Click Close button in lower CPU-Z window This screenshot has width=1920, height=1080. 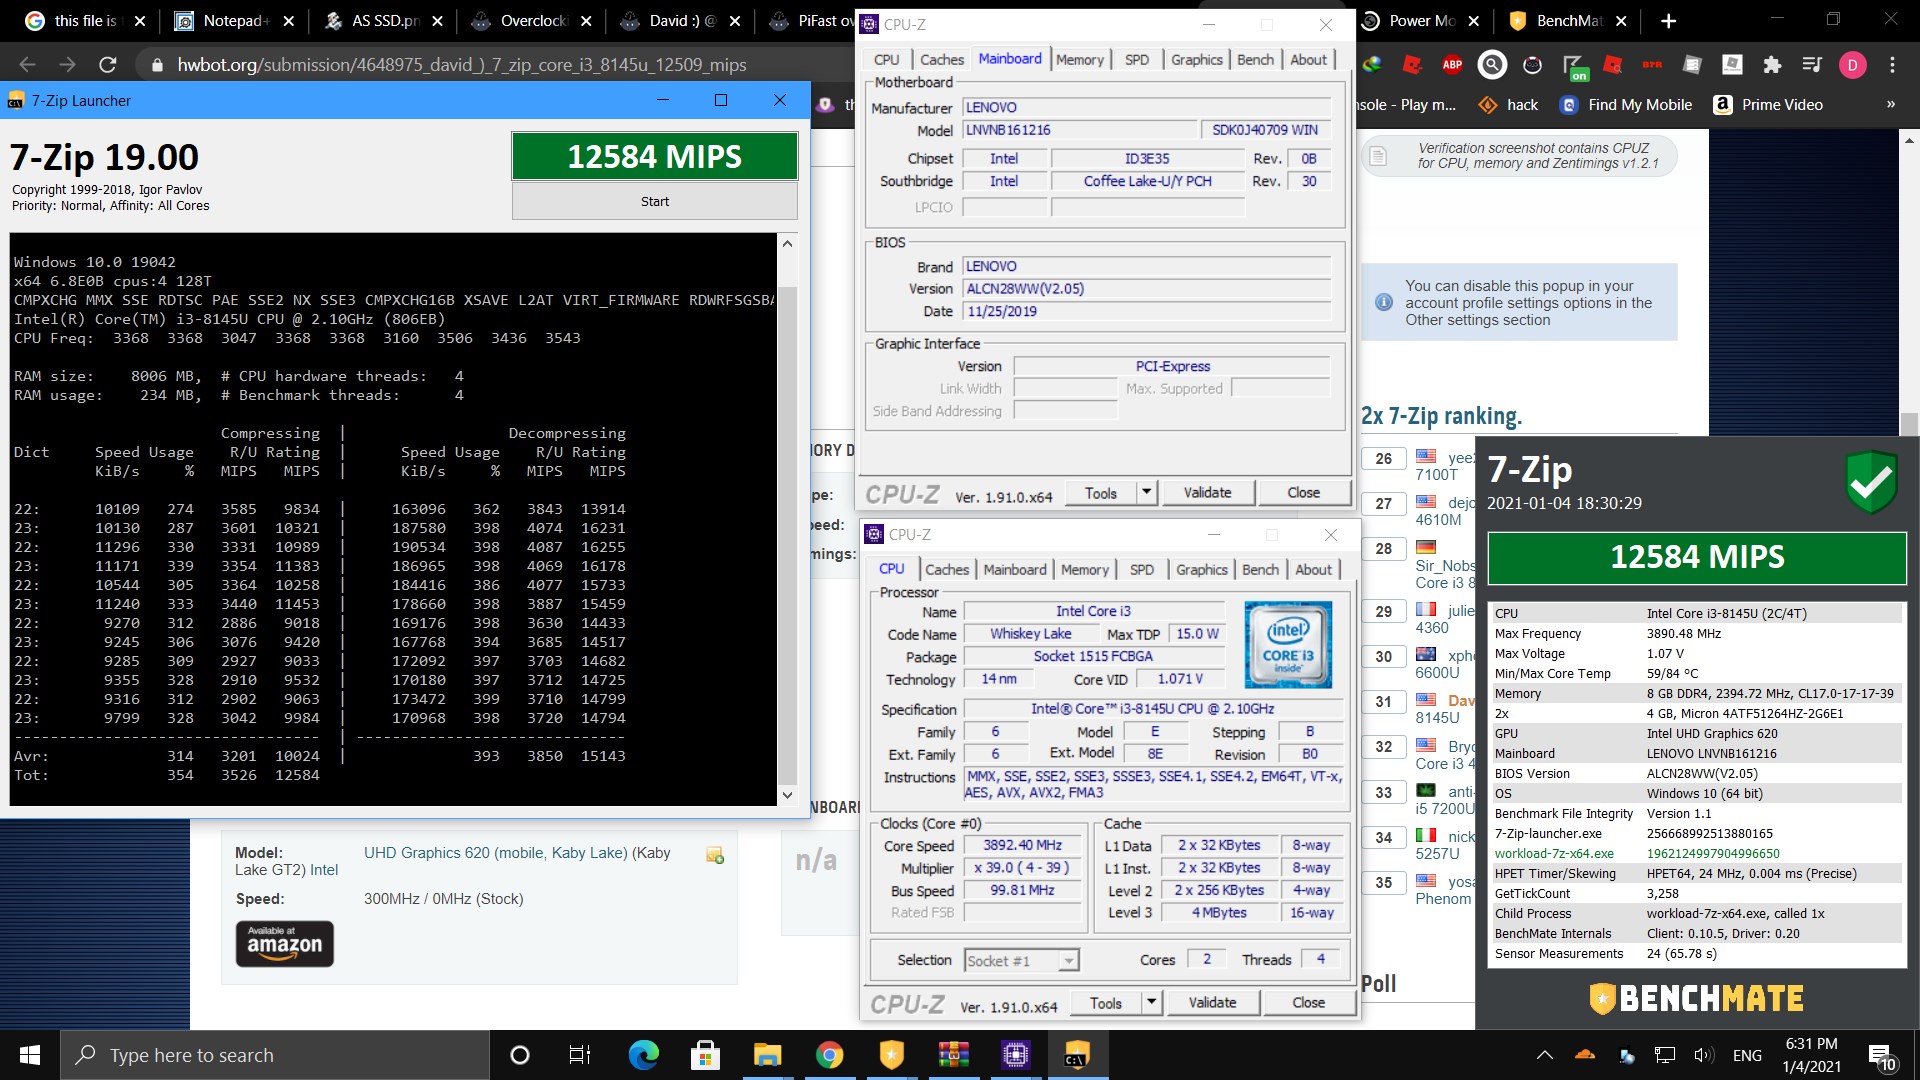tap(1308, 1003)
